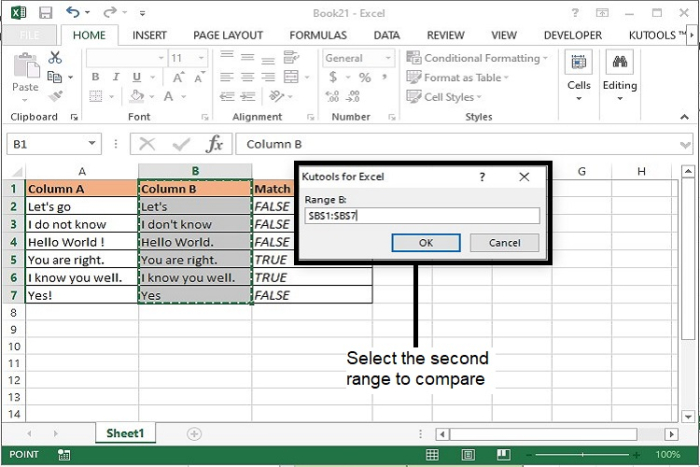Click the Cut scissors icon
Image resolution: width=700 pixels, height=467 pixels.
click(55, 58)
